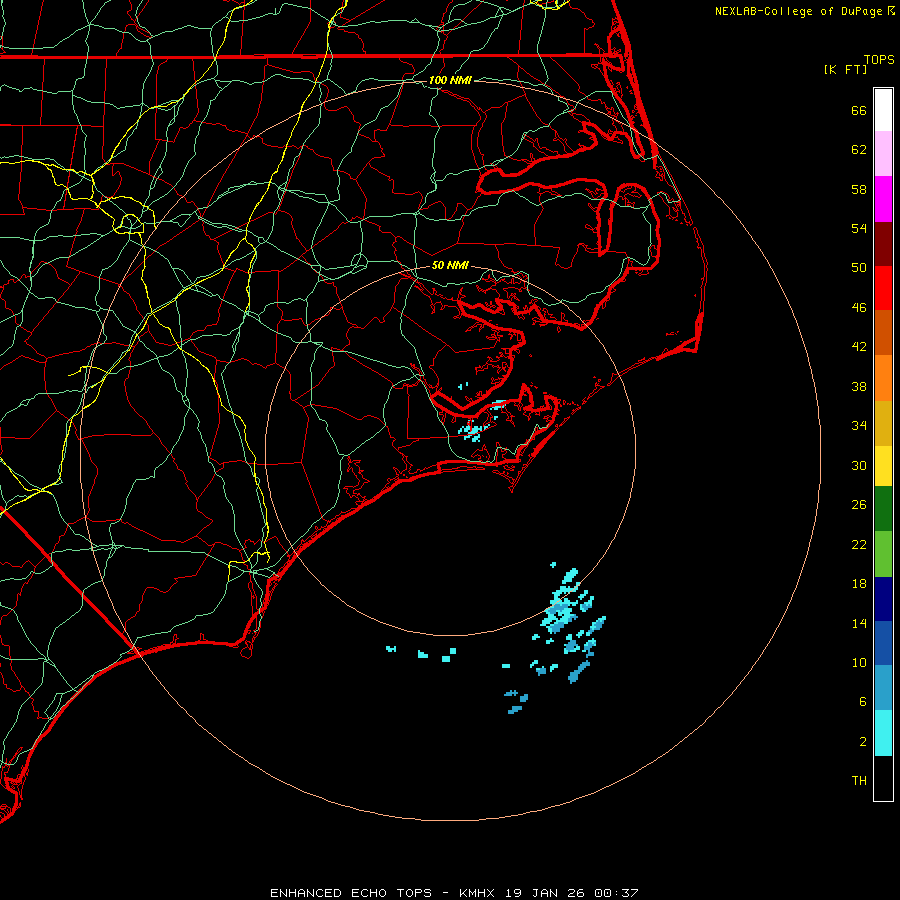Screen dimensions: 900x900
Task: Click the ENHANCED ECHO TOPS caption
Action: coord(351,893)
